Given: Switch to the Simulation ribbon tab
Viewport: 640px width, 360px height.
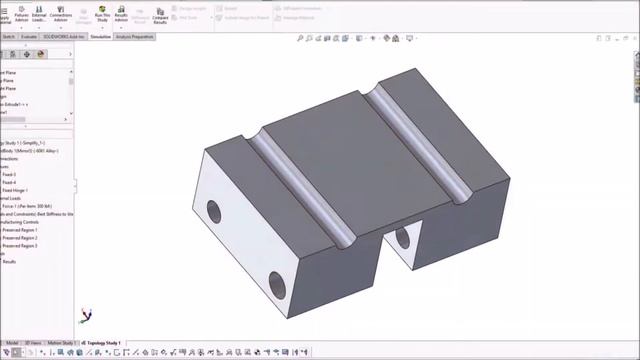Looking at the screenshot, I should point(100,37).
